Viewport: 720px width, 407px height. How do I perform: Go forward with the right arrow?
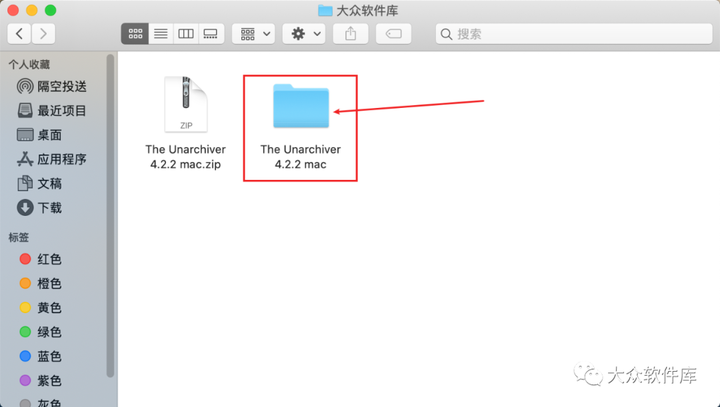[x=43, y=34]
